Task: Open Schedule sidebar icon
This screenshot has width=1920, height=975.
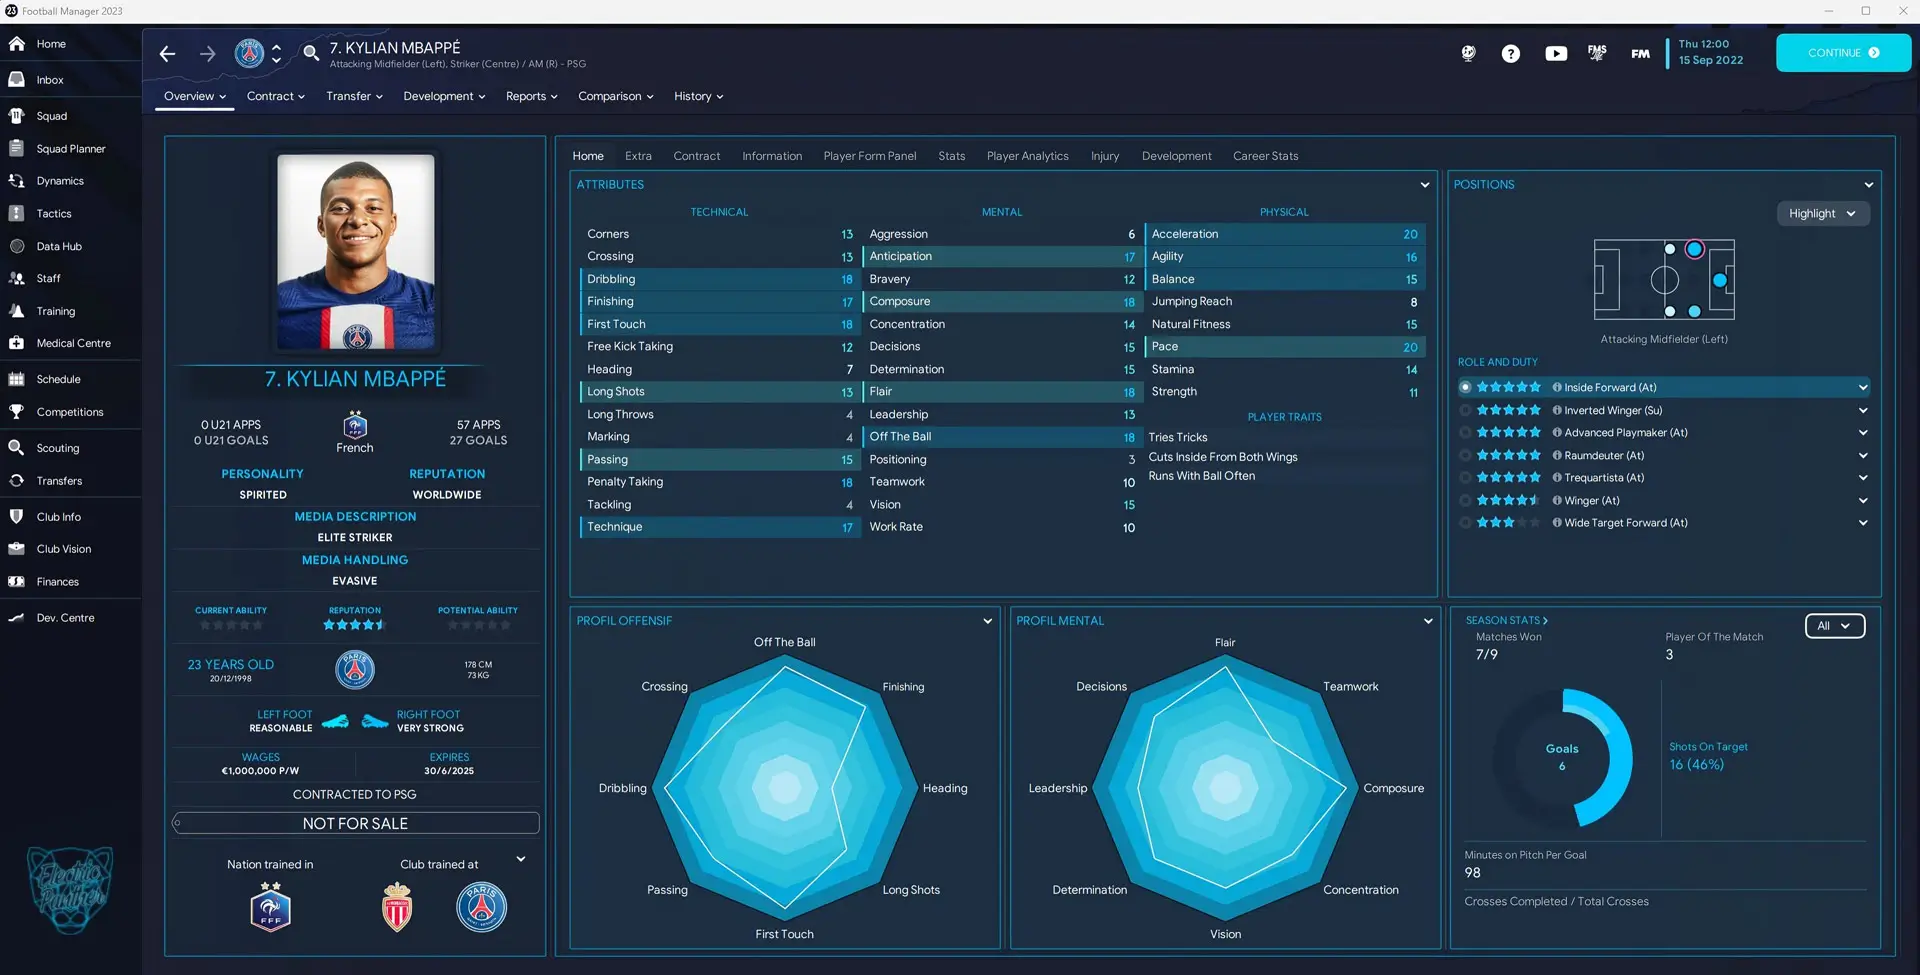Action: coord(17,379)
